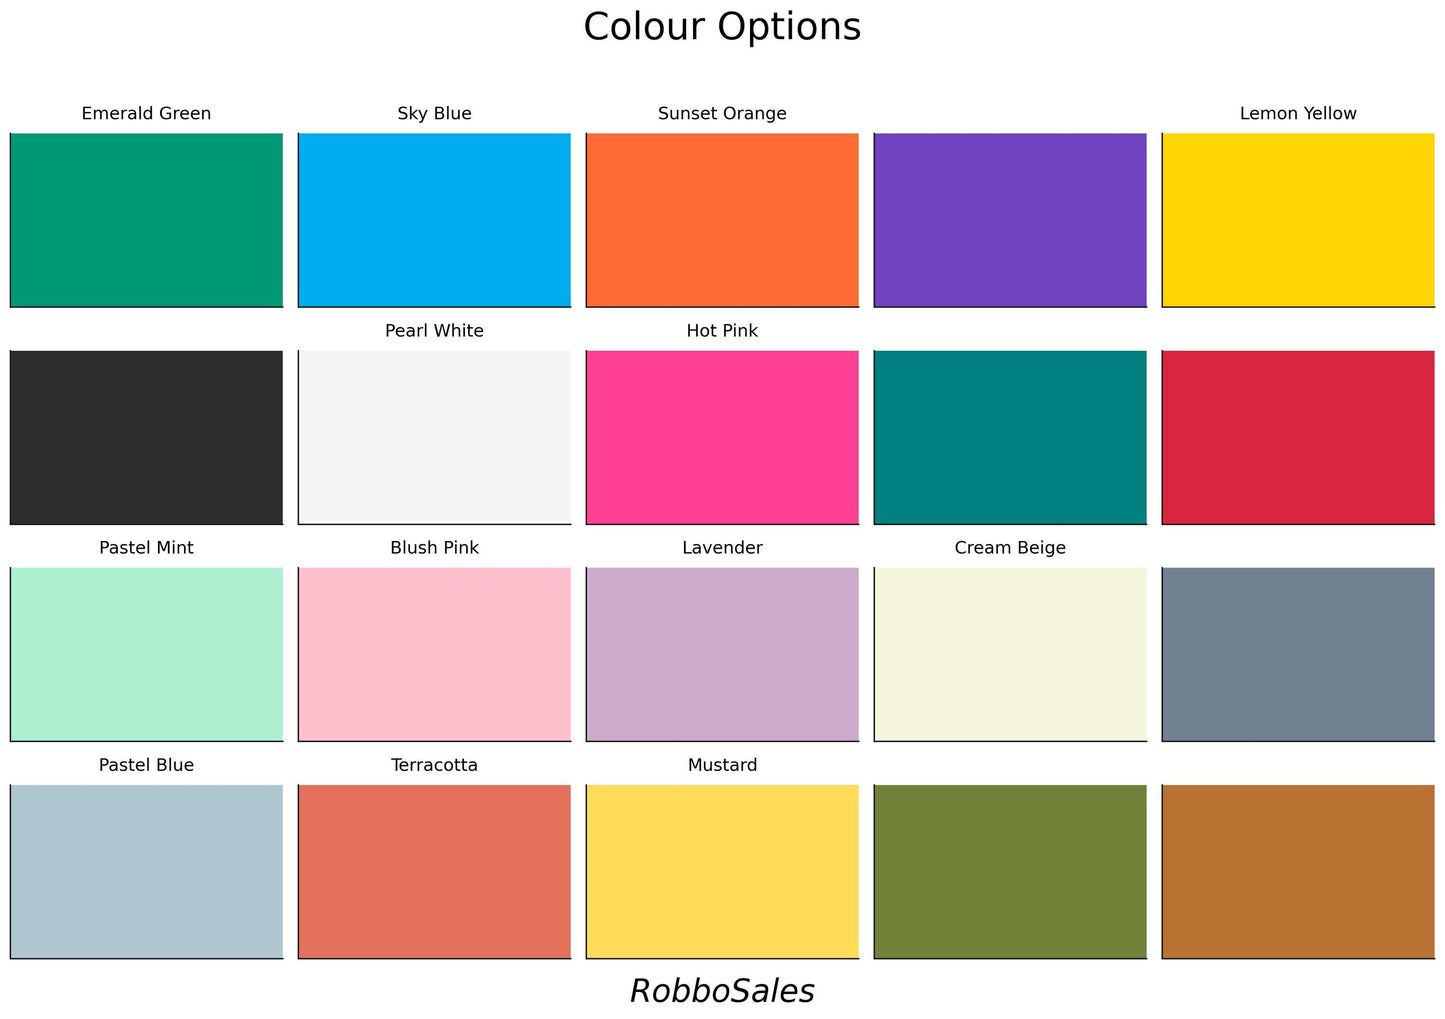
Task: Pick the unlabeled slate grey swatch
Action: coord(1298,654)
